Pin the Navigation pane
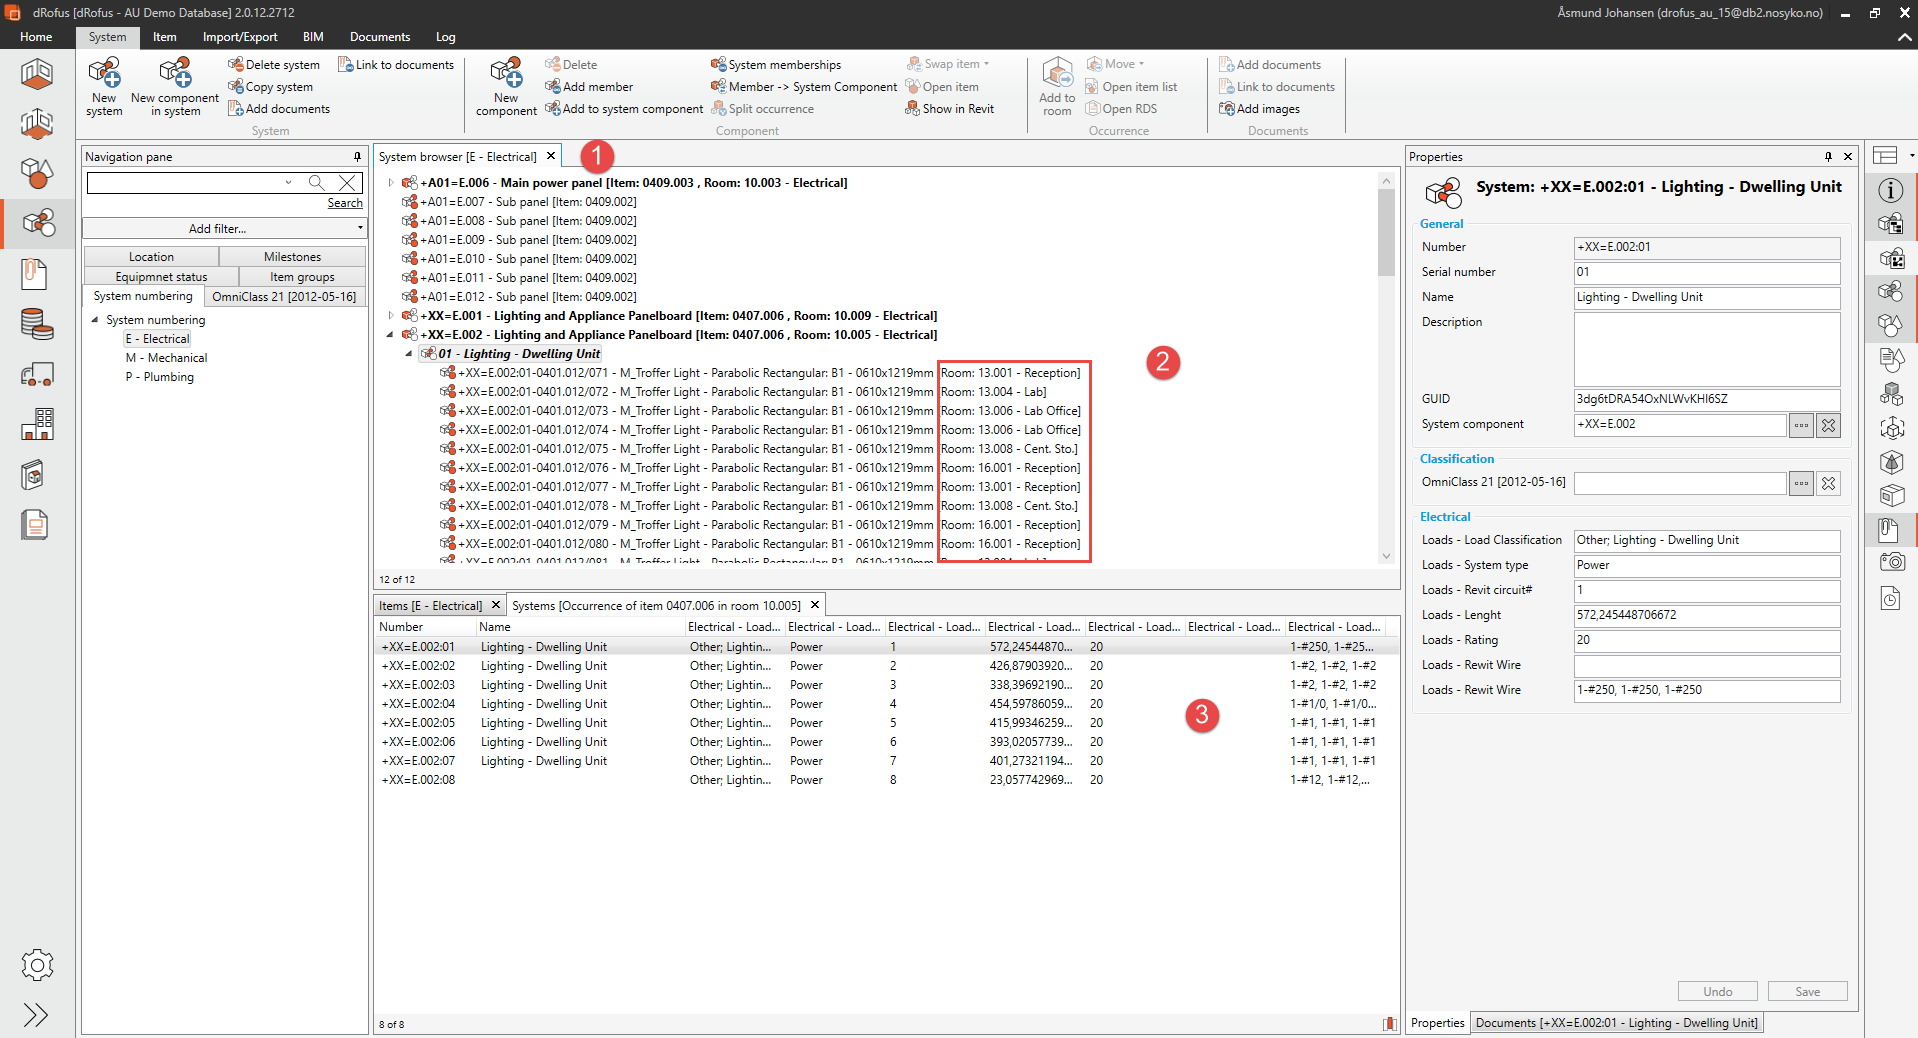Screen dimensions: 1918x1038 click(357, 157)
